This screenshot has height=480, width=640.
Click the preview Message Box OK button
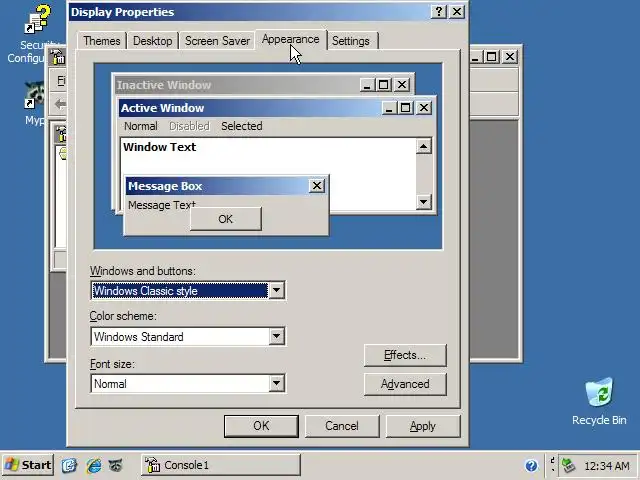(x=226, y=219)
